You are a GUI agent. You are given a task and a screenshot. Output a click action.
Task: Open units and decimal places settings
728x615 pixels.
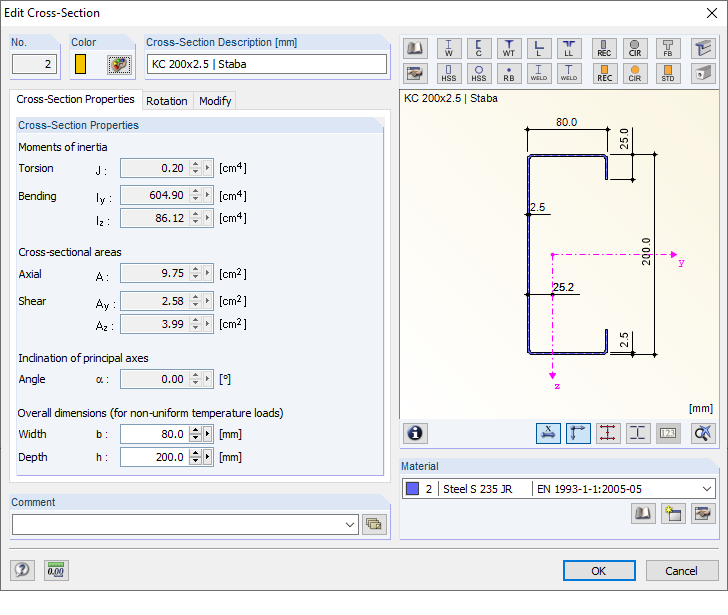pyautogui.click(x=56, y=570)
